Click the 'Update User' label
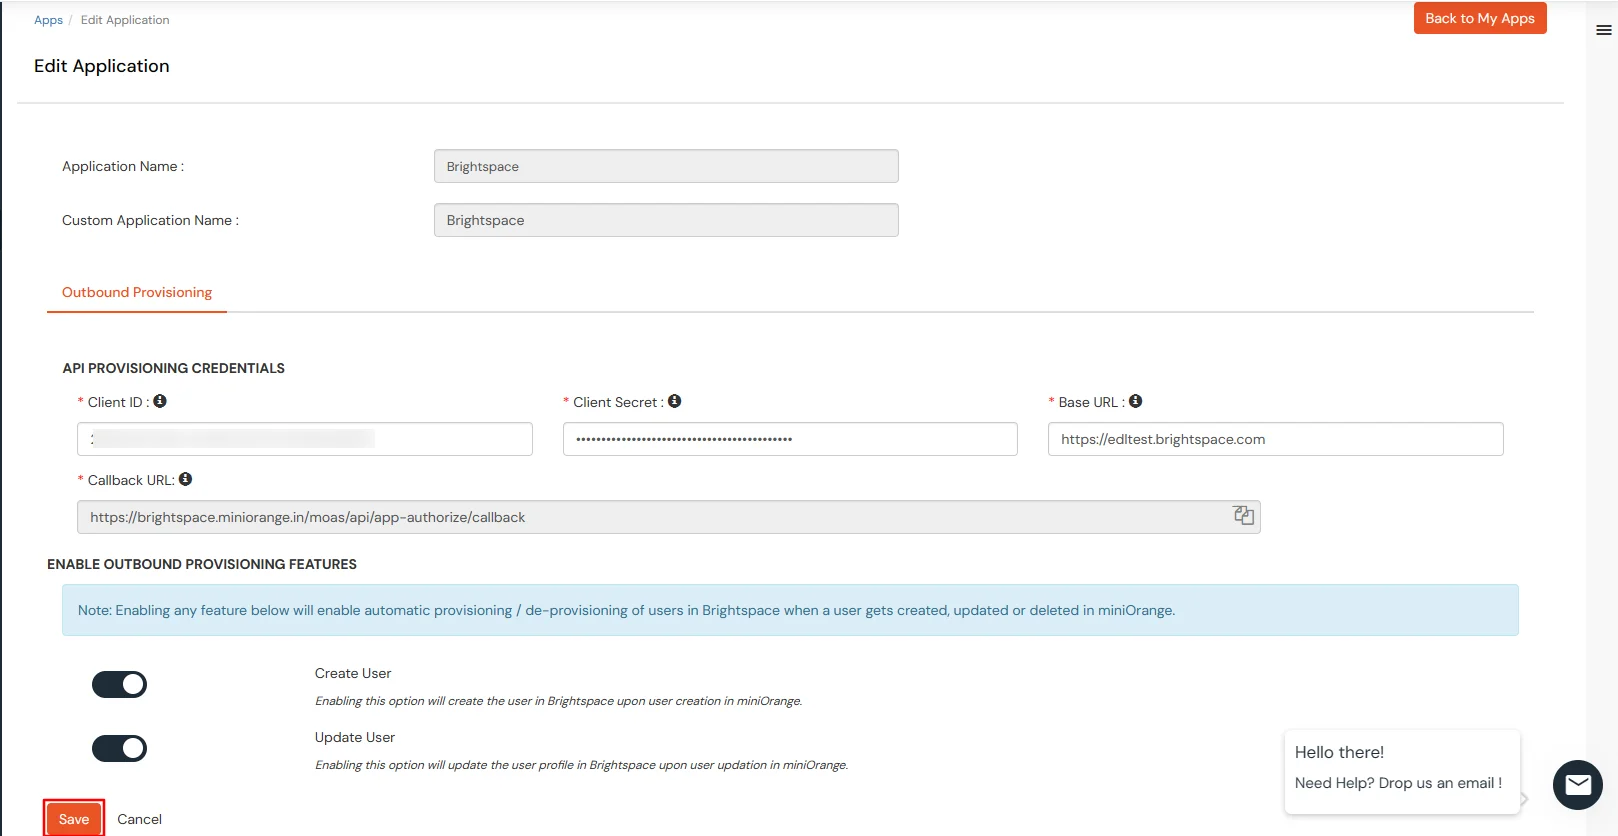 355,737
